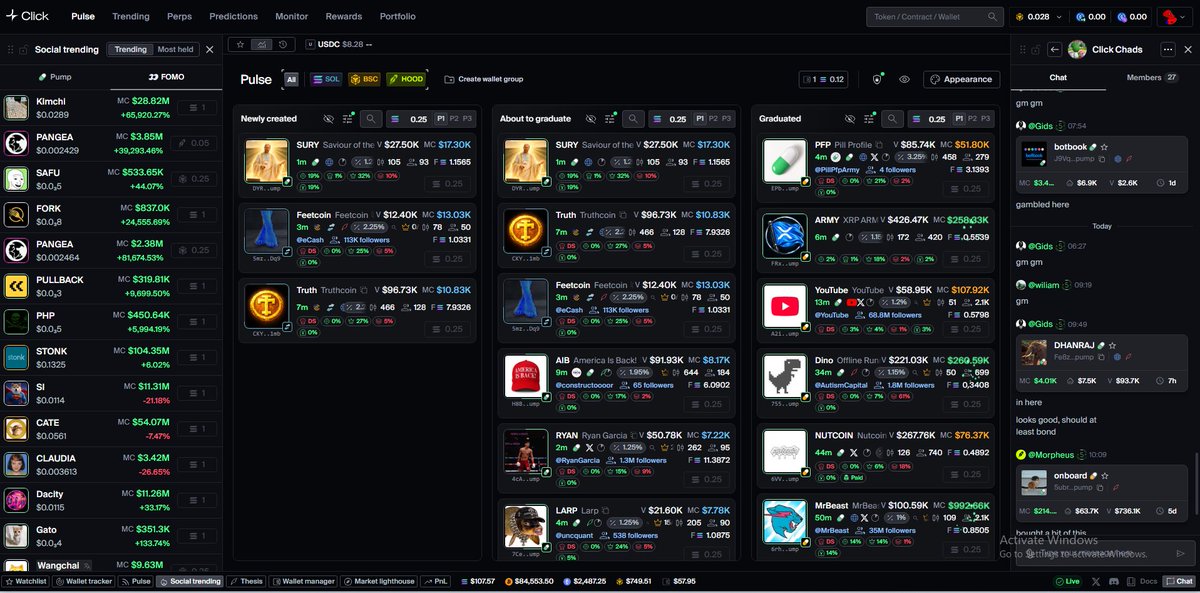
Task: Select preset P2 in Newly created column
Action: tap(453, 118)
